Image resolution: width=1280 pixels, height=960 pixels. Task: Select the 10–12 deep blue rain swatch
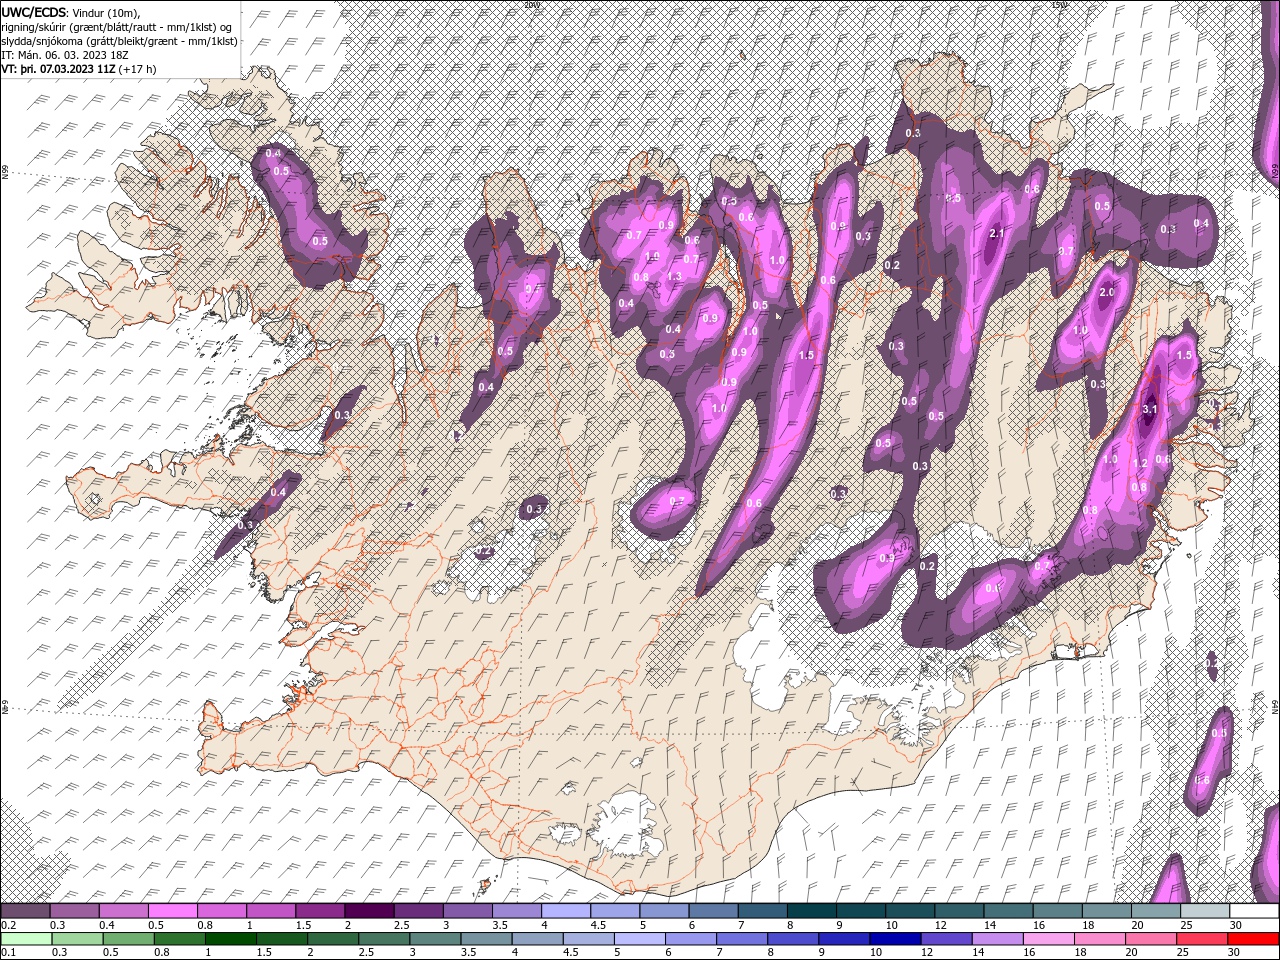click(x=896, y=939)
